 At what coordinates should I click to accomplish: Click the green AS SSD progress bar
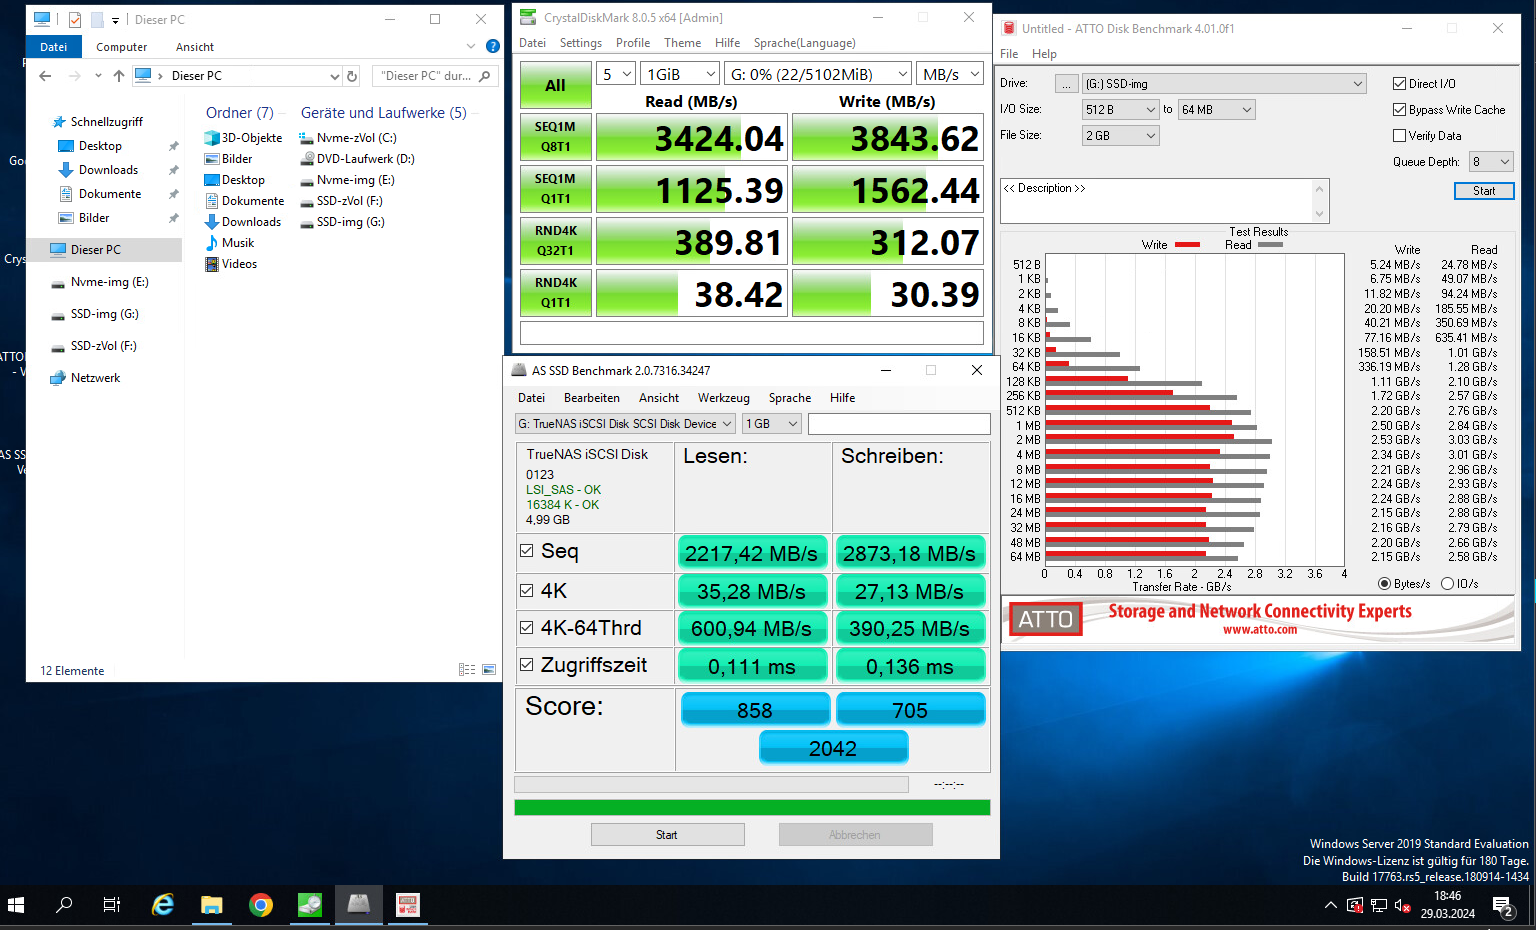tap(752, 808)
